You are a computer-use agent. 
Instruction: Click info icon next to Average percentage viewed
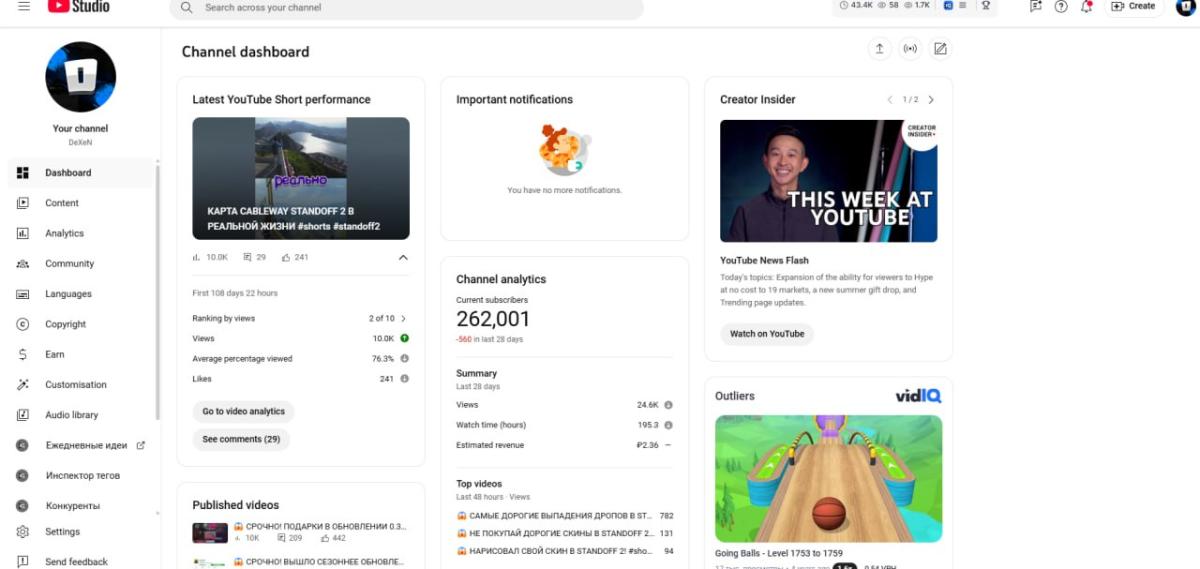click(x=405, y=358)
